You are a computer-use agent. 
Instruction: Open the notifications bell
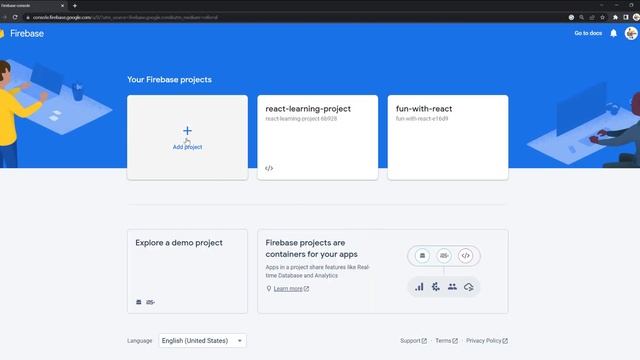[x=613, y=33]
